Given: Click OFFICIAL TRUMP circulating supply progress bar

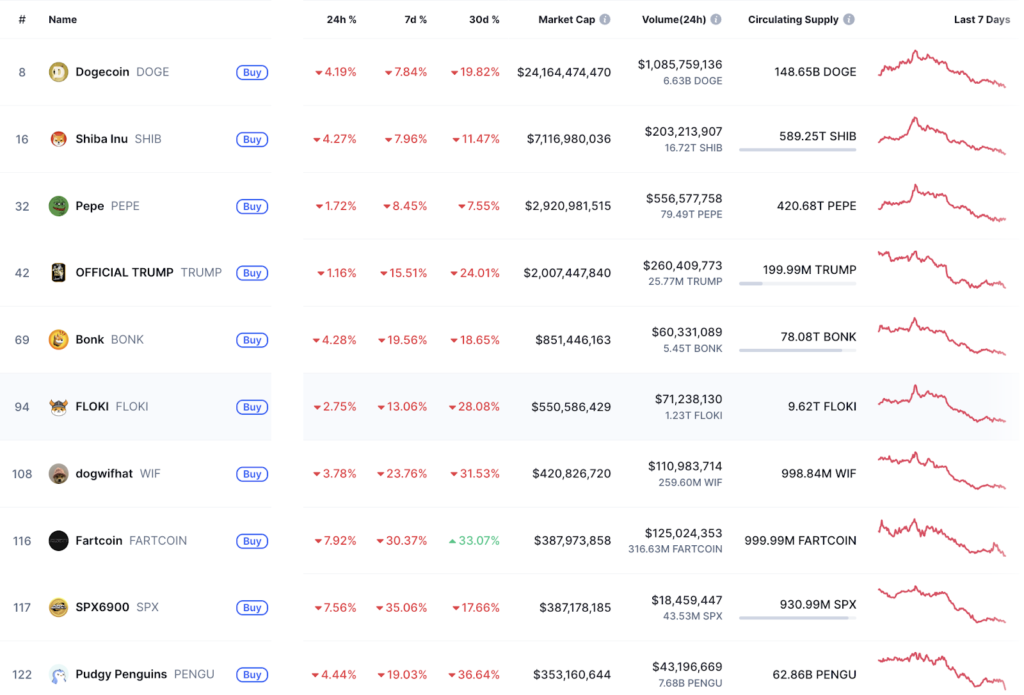Looking at the screenshot, I should [797, 283].
